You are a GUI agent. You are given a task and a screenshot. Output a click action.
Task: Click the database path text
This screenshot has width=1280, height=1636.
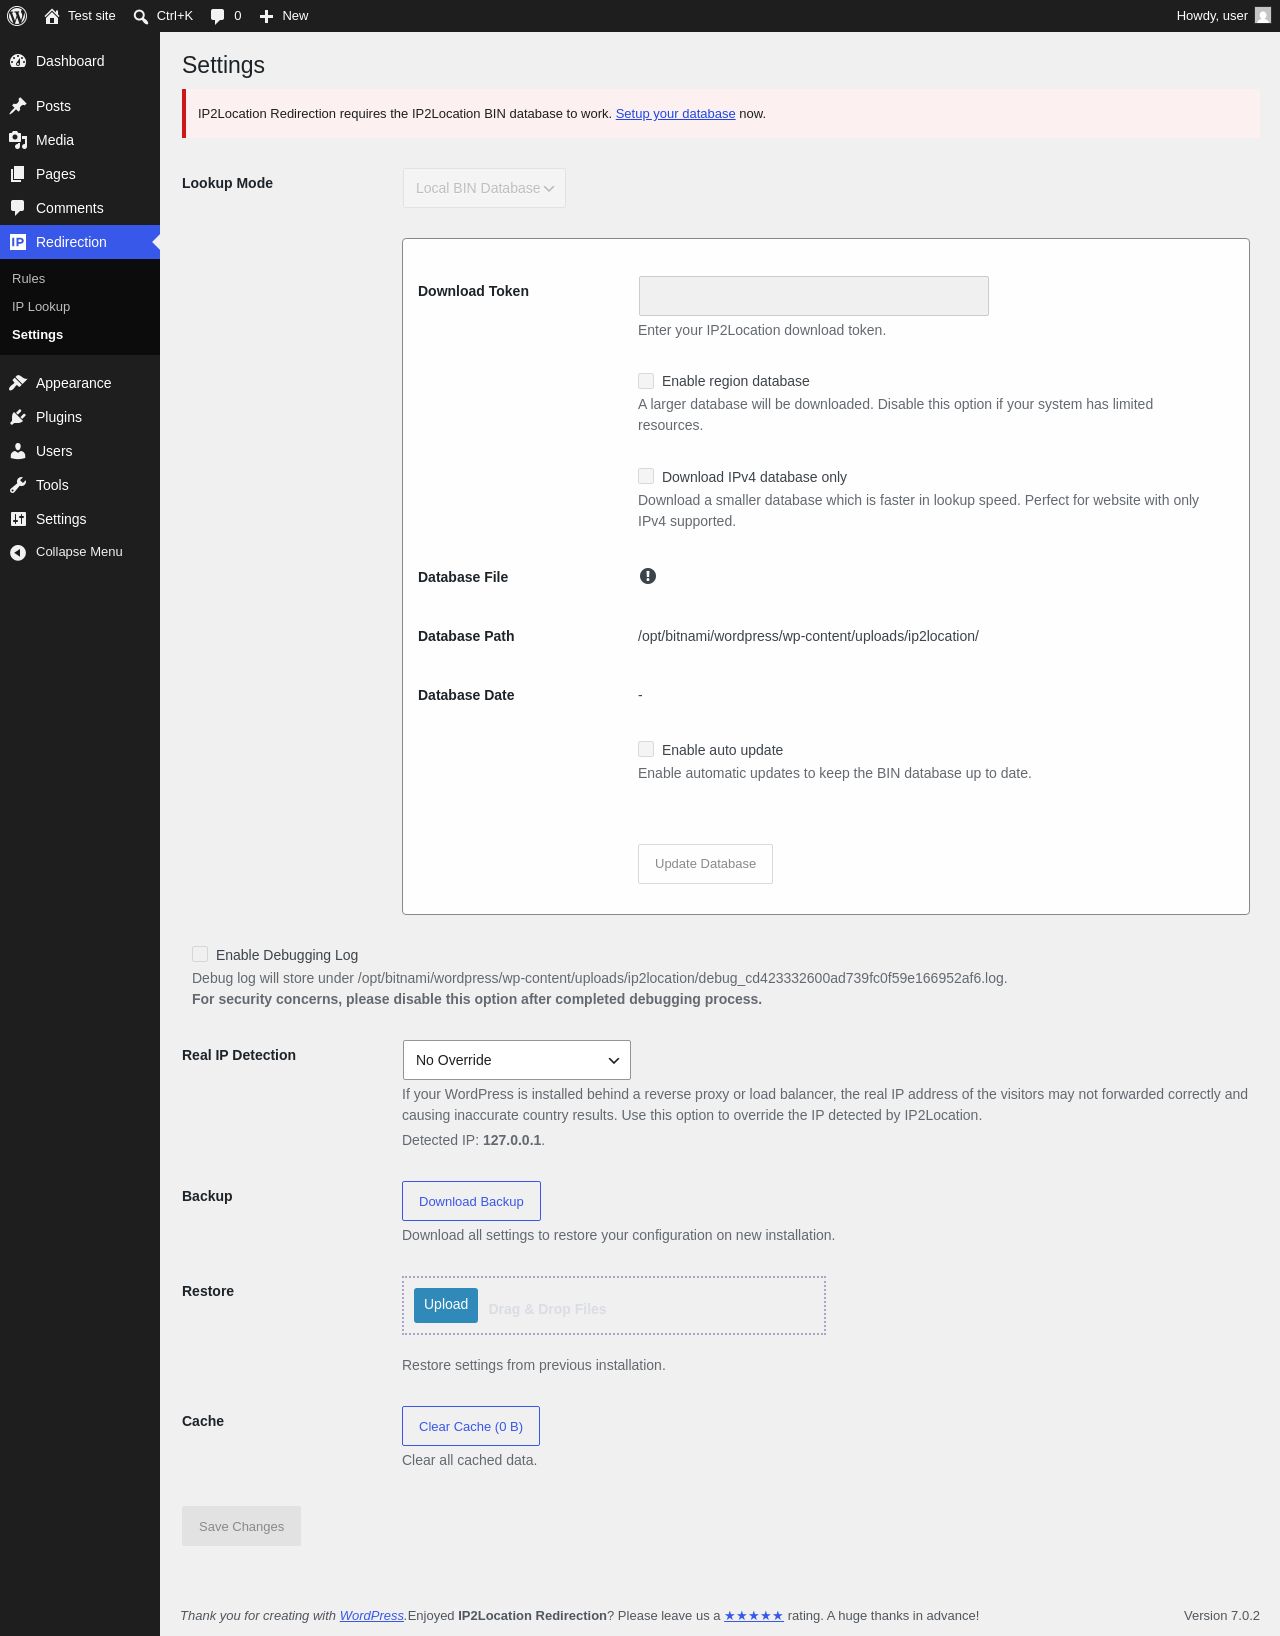[x=808, y=636]
